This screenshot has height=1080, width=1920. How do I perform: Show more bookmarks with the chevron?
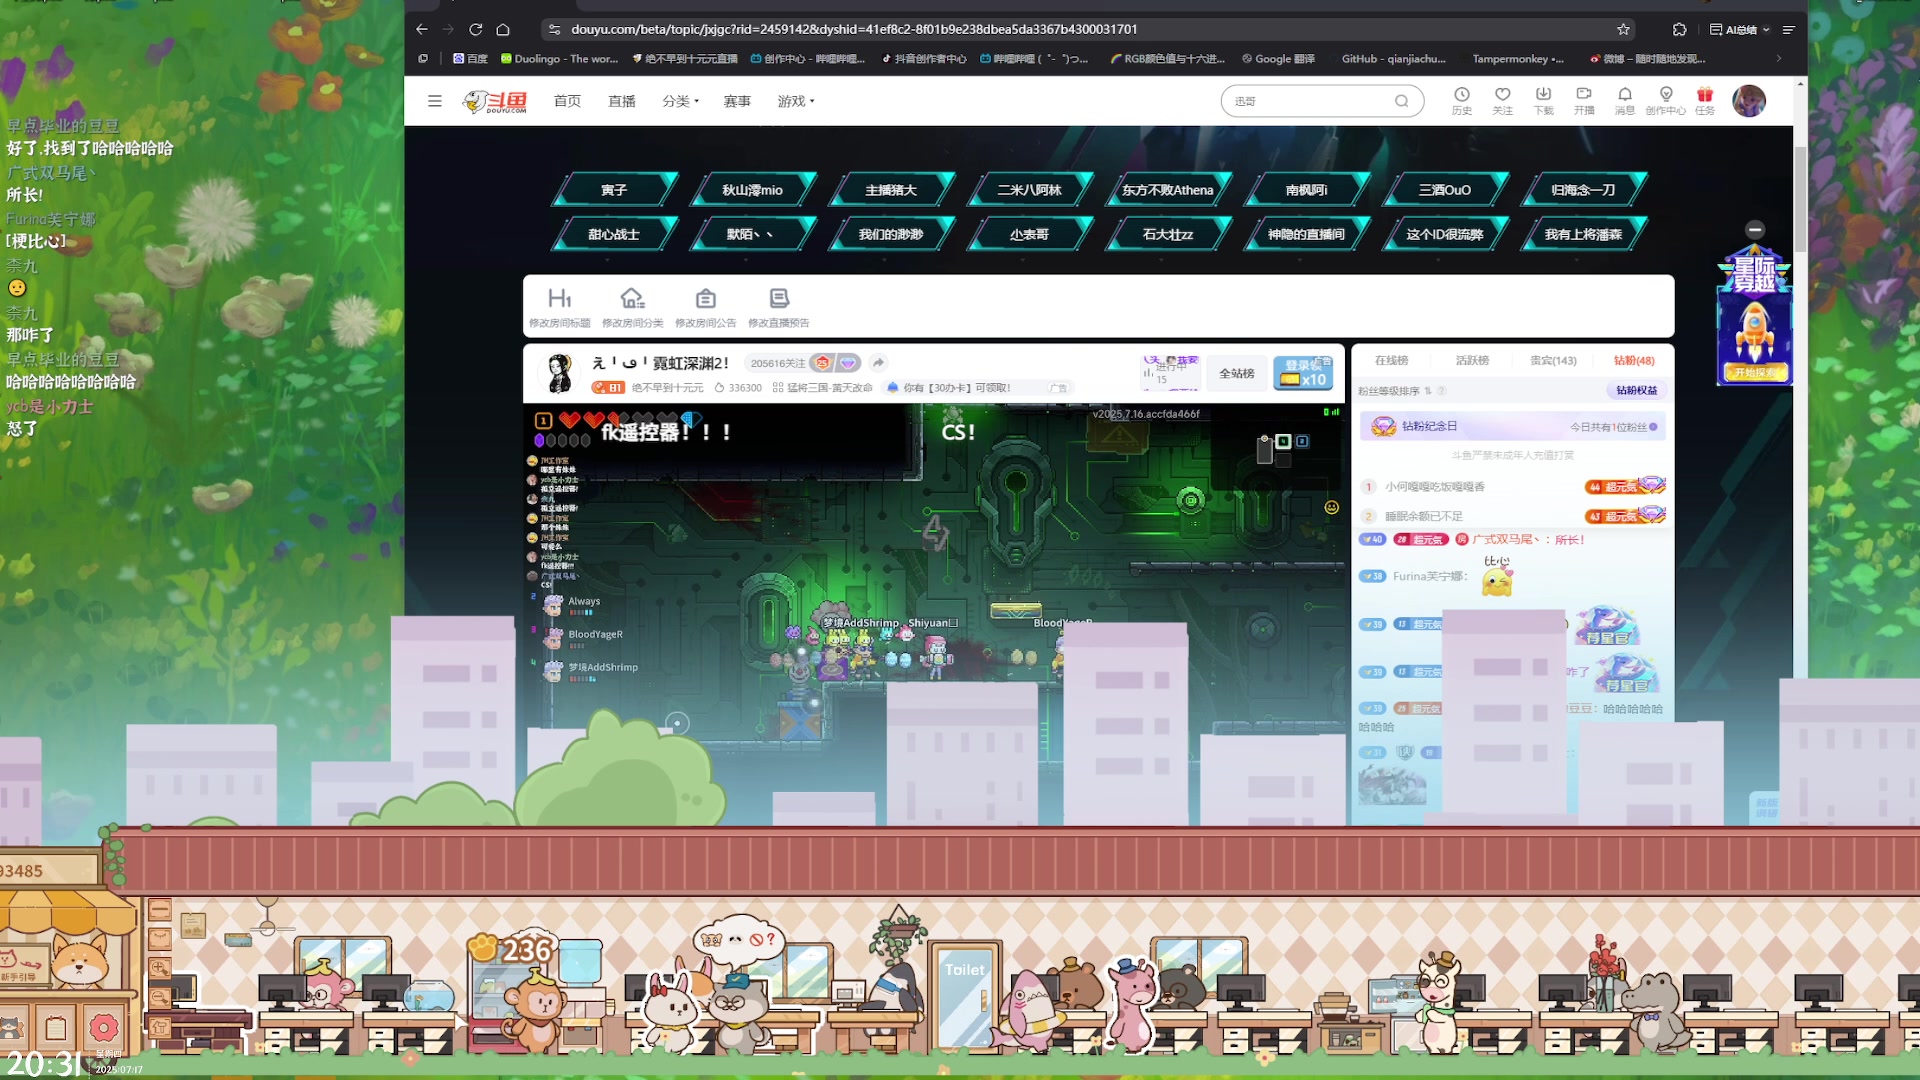(1779, 59)
